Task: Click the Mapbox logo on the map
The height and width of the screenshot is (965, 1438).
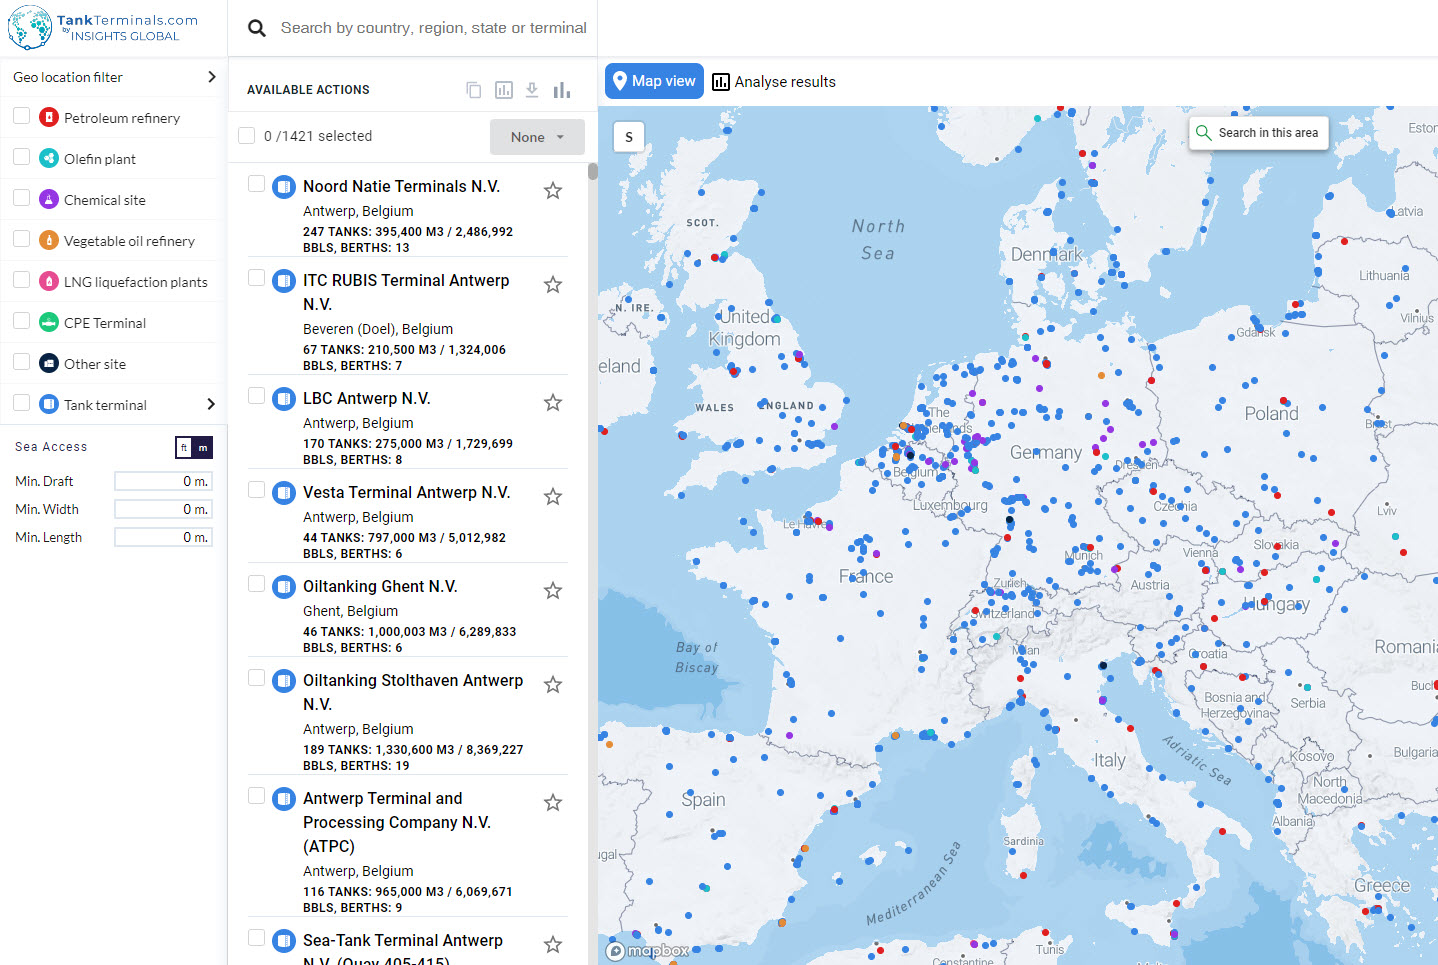Action: [x=648, y=950]
